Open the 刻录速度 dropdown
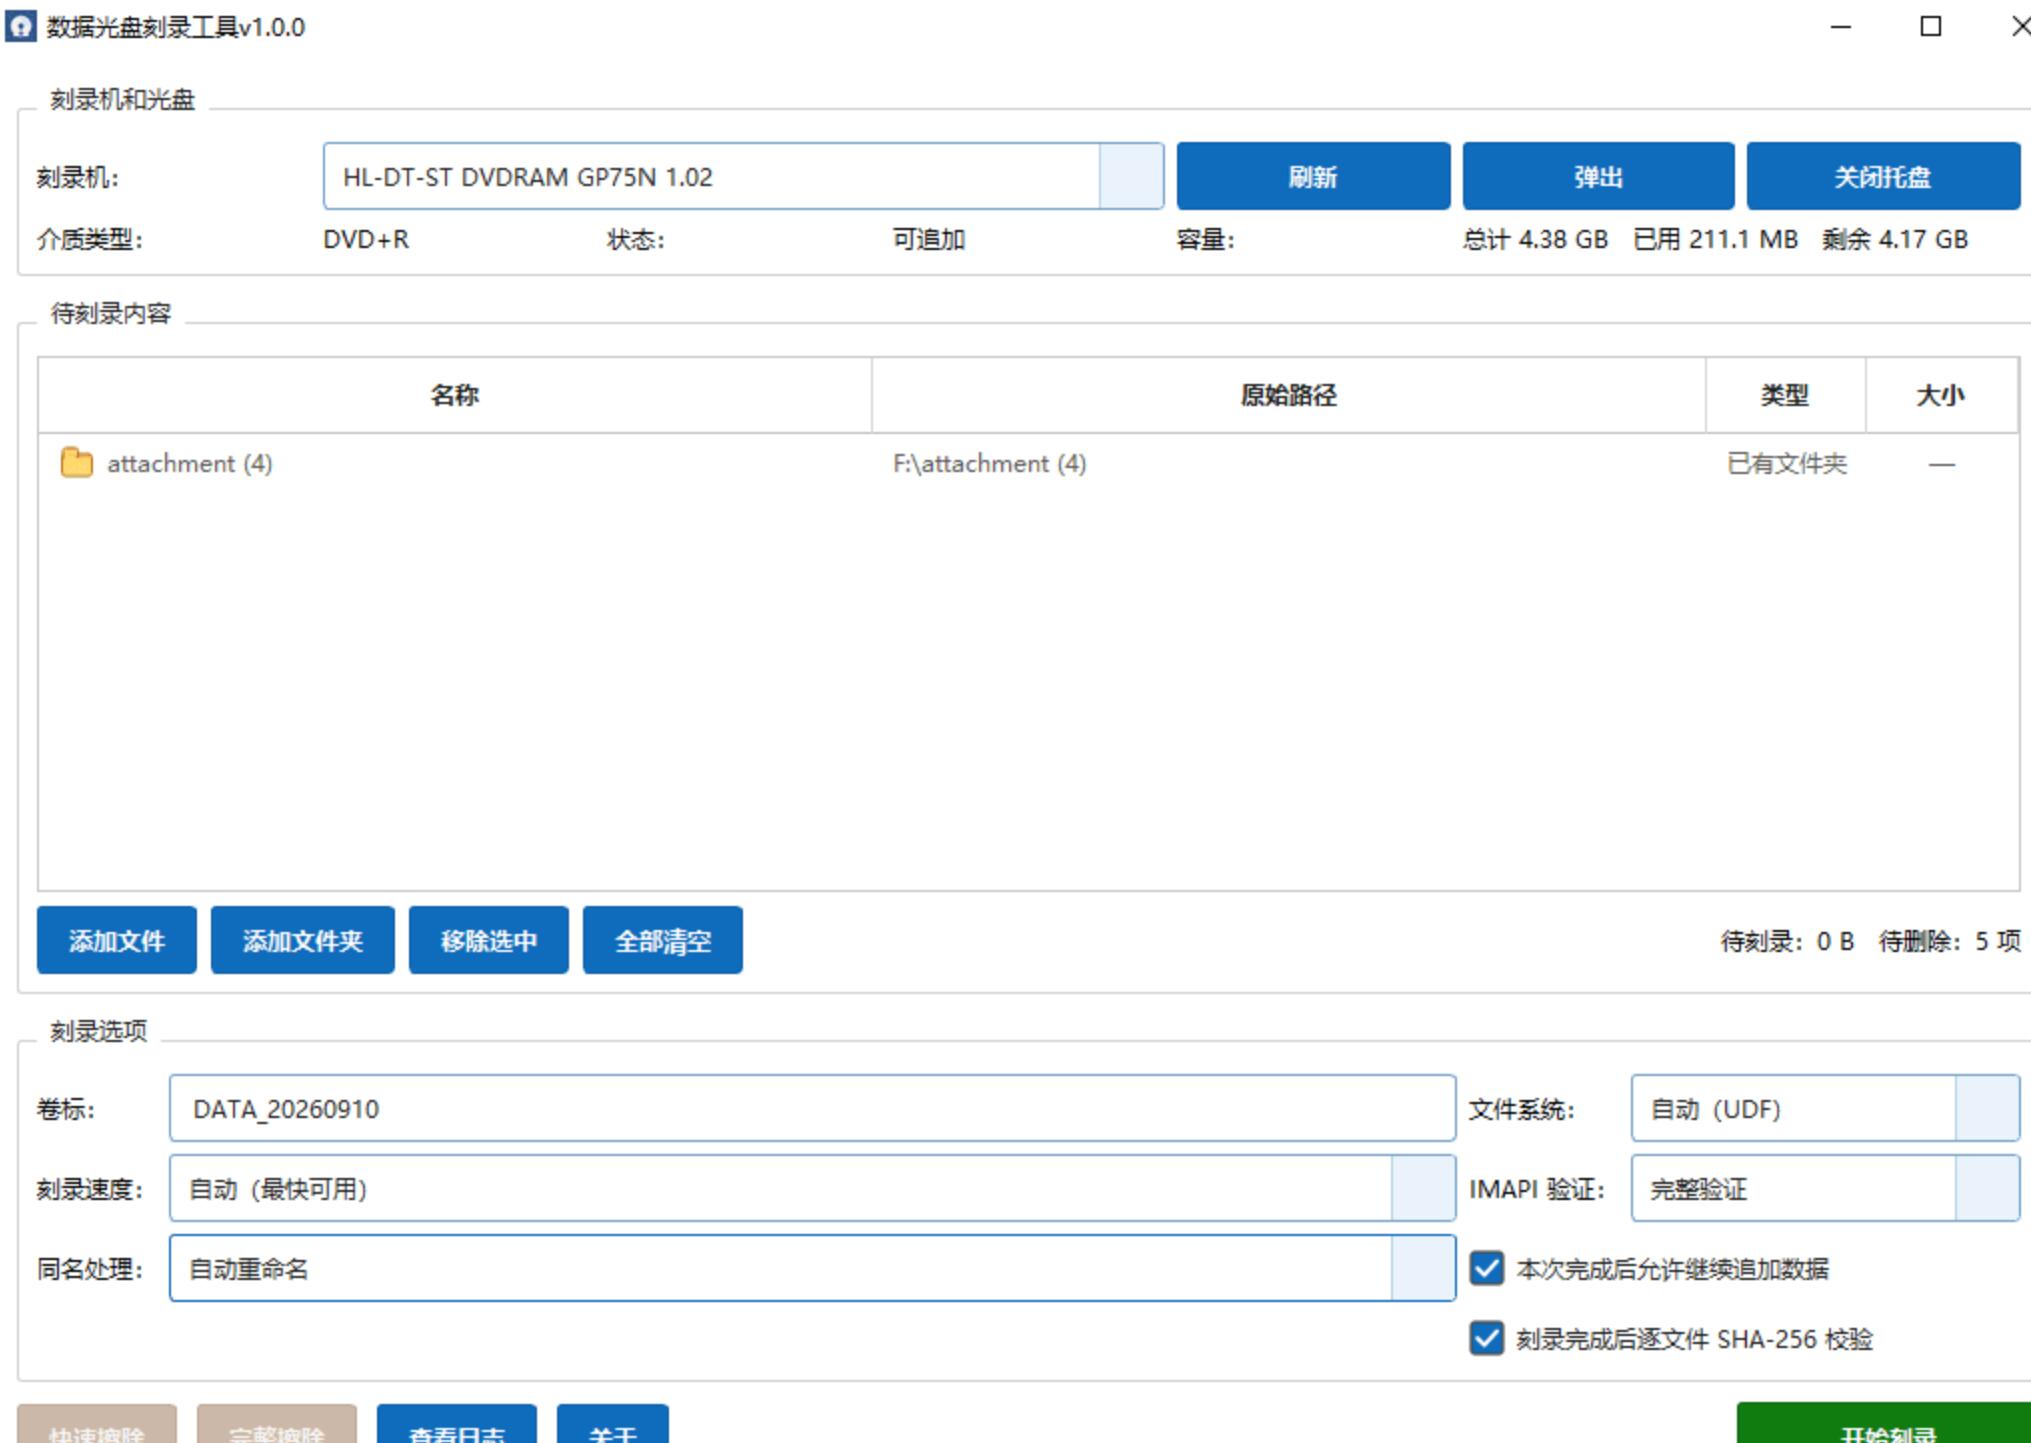This screenshot has height=1443, width=2031. (812, 1188)
